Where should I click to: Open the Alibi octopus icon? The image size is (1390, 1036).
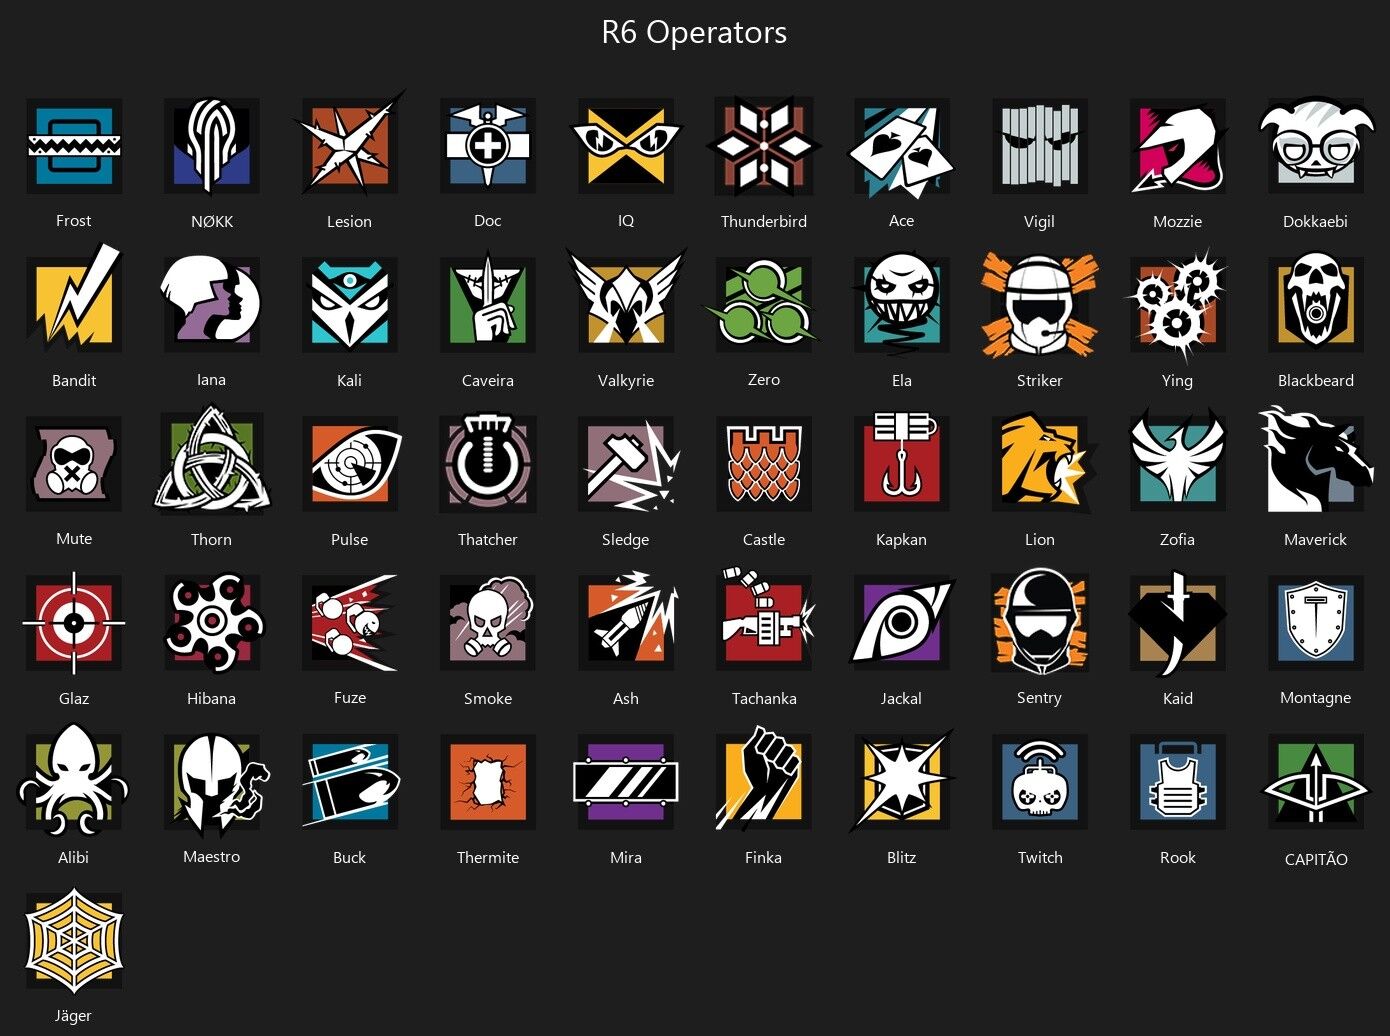click(73, 780)
